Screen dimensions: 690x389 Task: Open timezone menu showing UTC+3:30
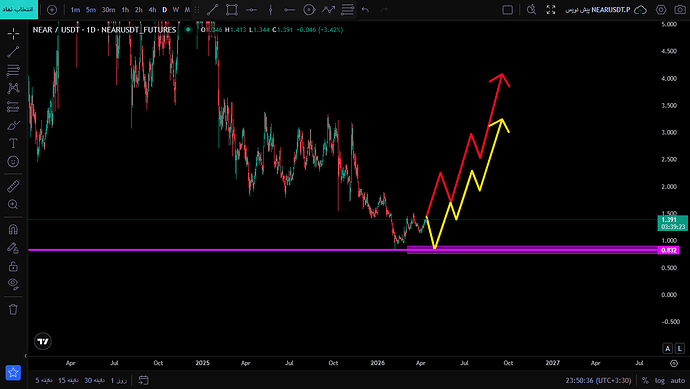point(598,380)
